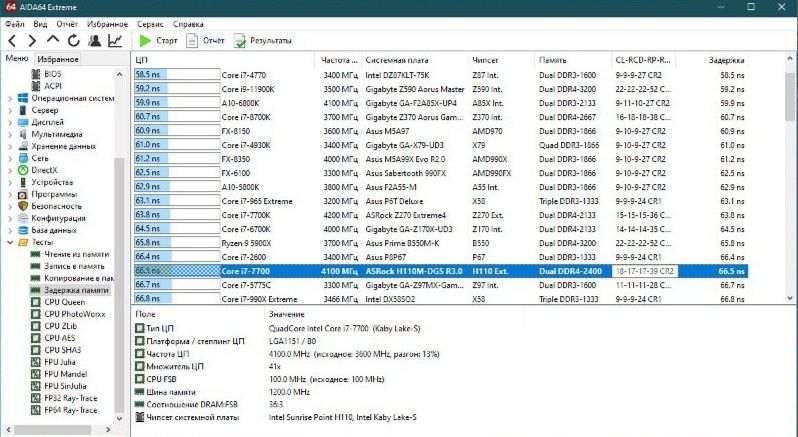Open the Сервис menu
Image resolution: width=798 pixels, height=437 pixels.
coord(150,24)
